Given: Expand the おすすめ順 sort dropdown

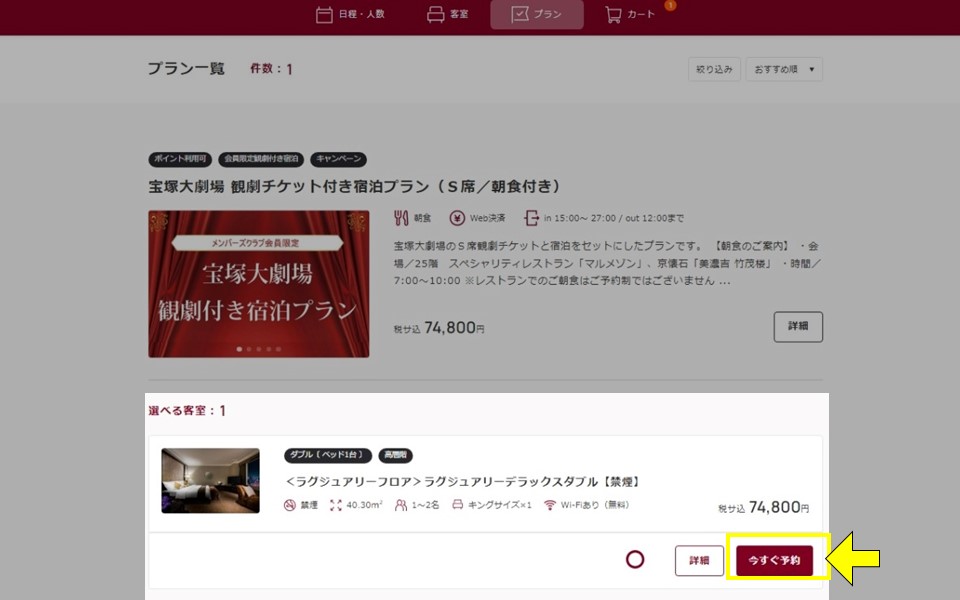Looking at the screenshot, I should coord(784,69).
